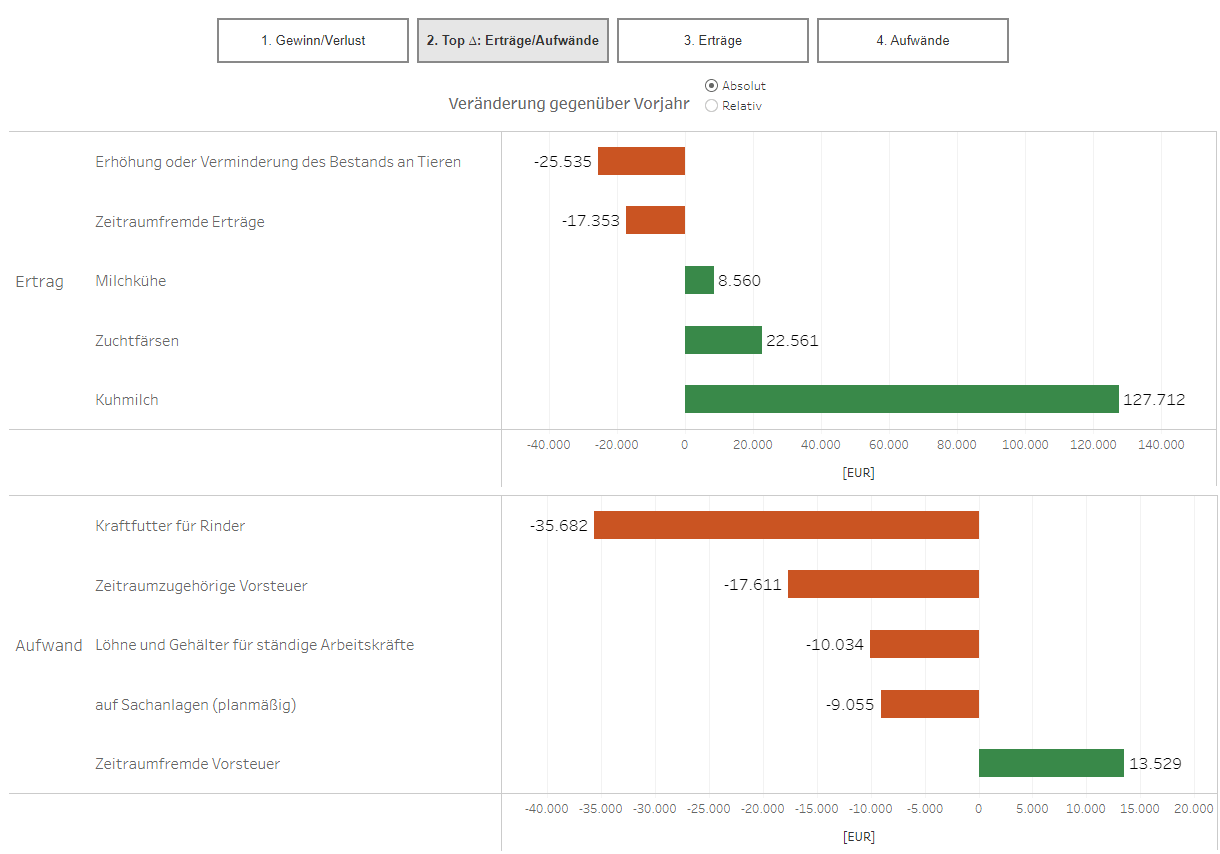This screenshot has width=1220, height=854.
Task: Switch to 2. Top Δ: Erträge/Aufwände tab
Action: click(x=512, y=41)
